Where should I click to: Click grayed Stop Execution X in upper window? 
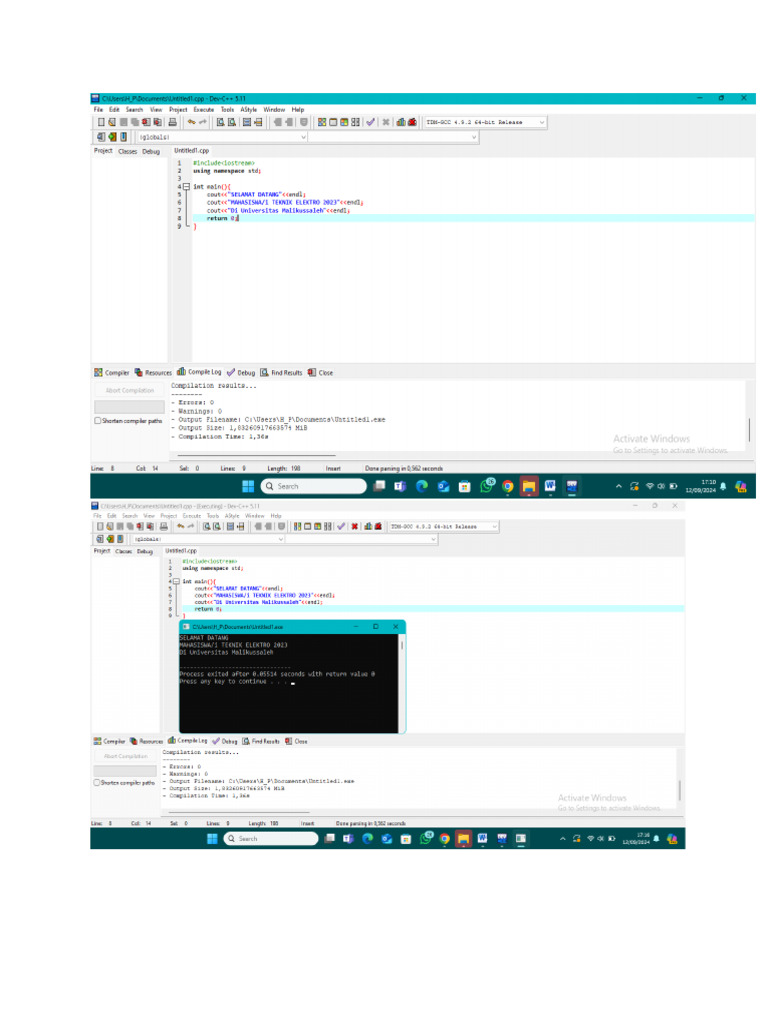point(385,122)
